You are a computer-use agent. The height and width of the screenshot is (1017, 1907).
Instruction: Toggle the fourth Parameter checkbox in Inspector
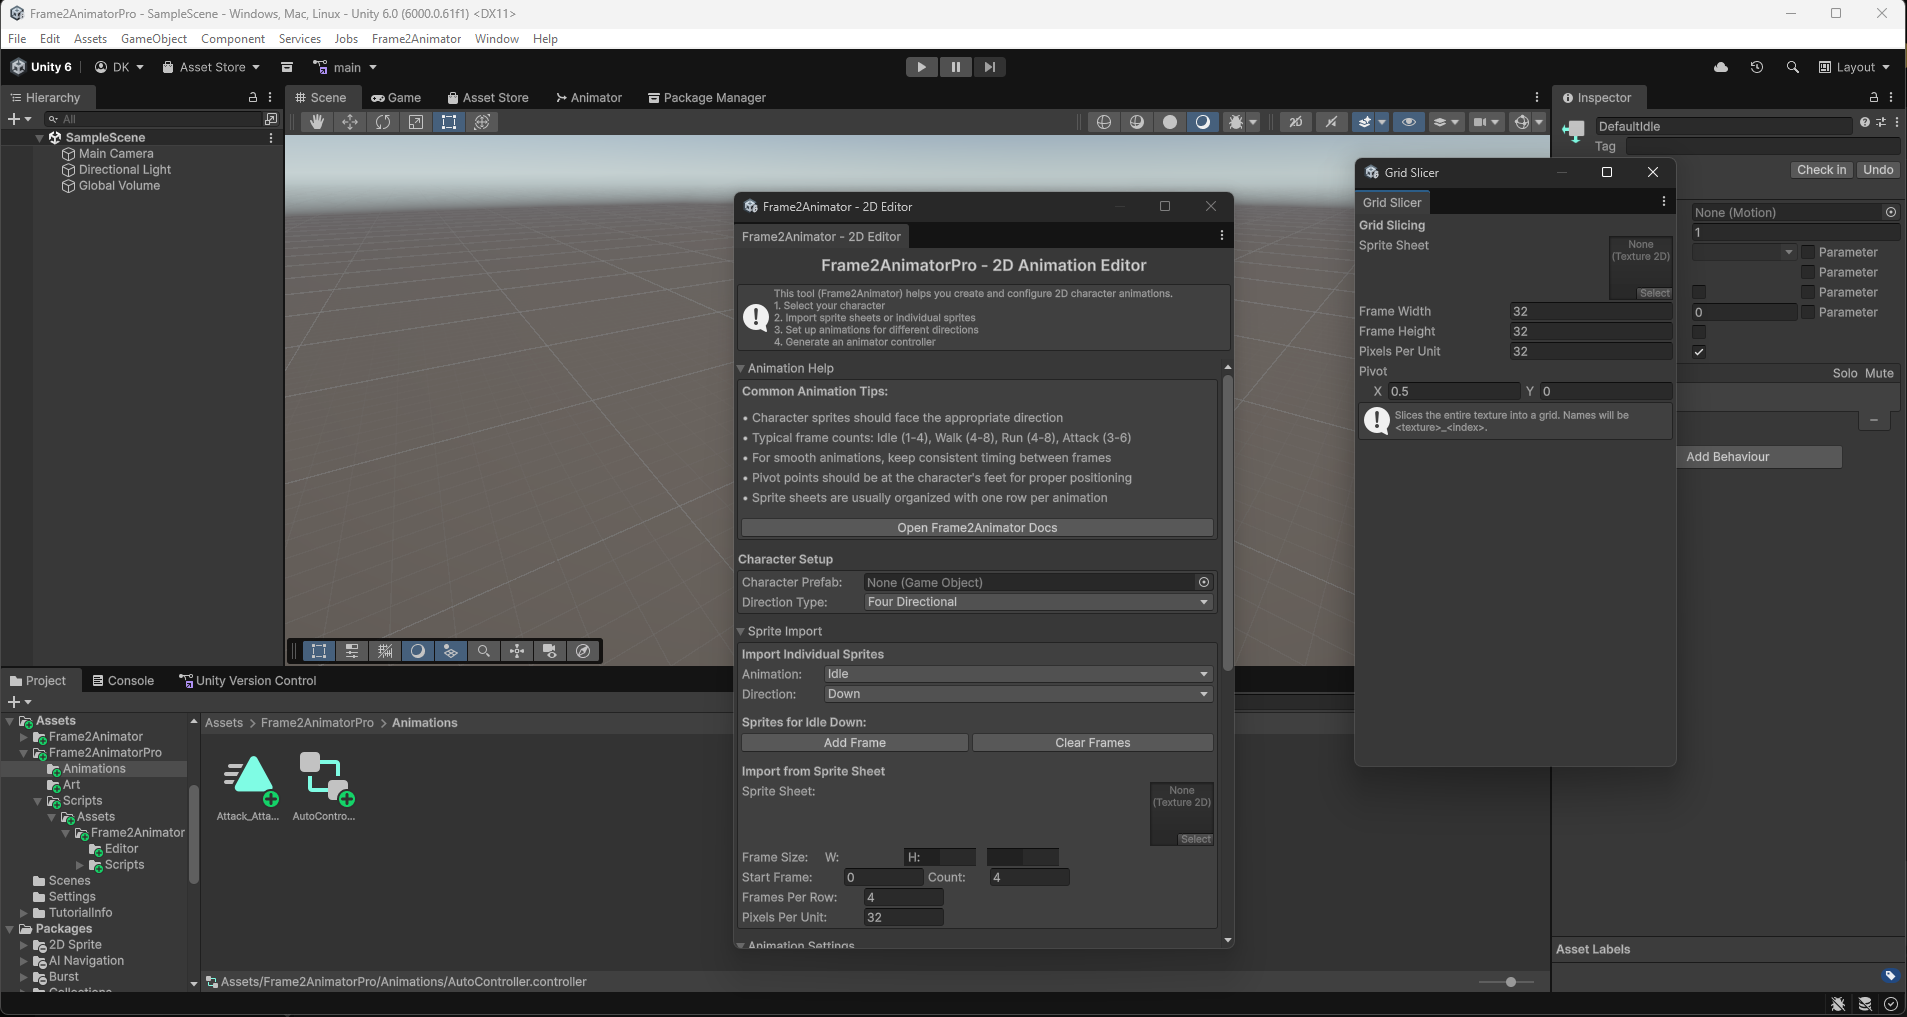point(1808,312)
